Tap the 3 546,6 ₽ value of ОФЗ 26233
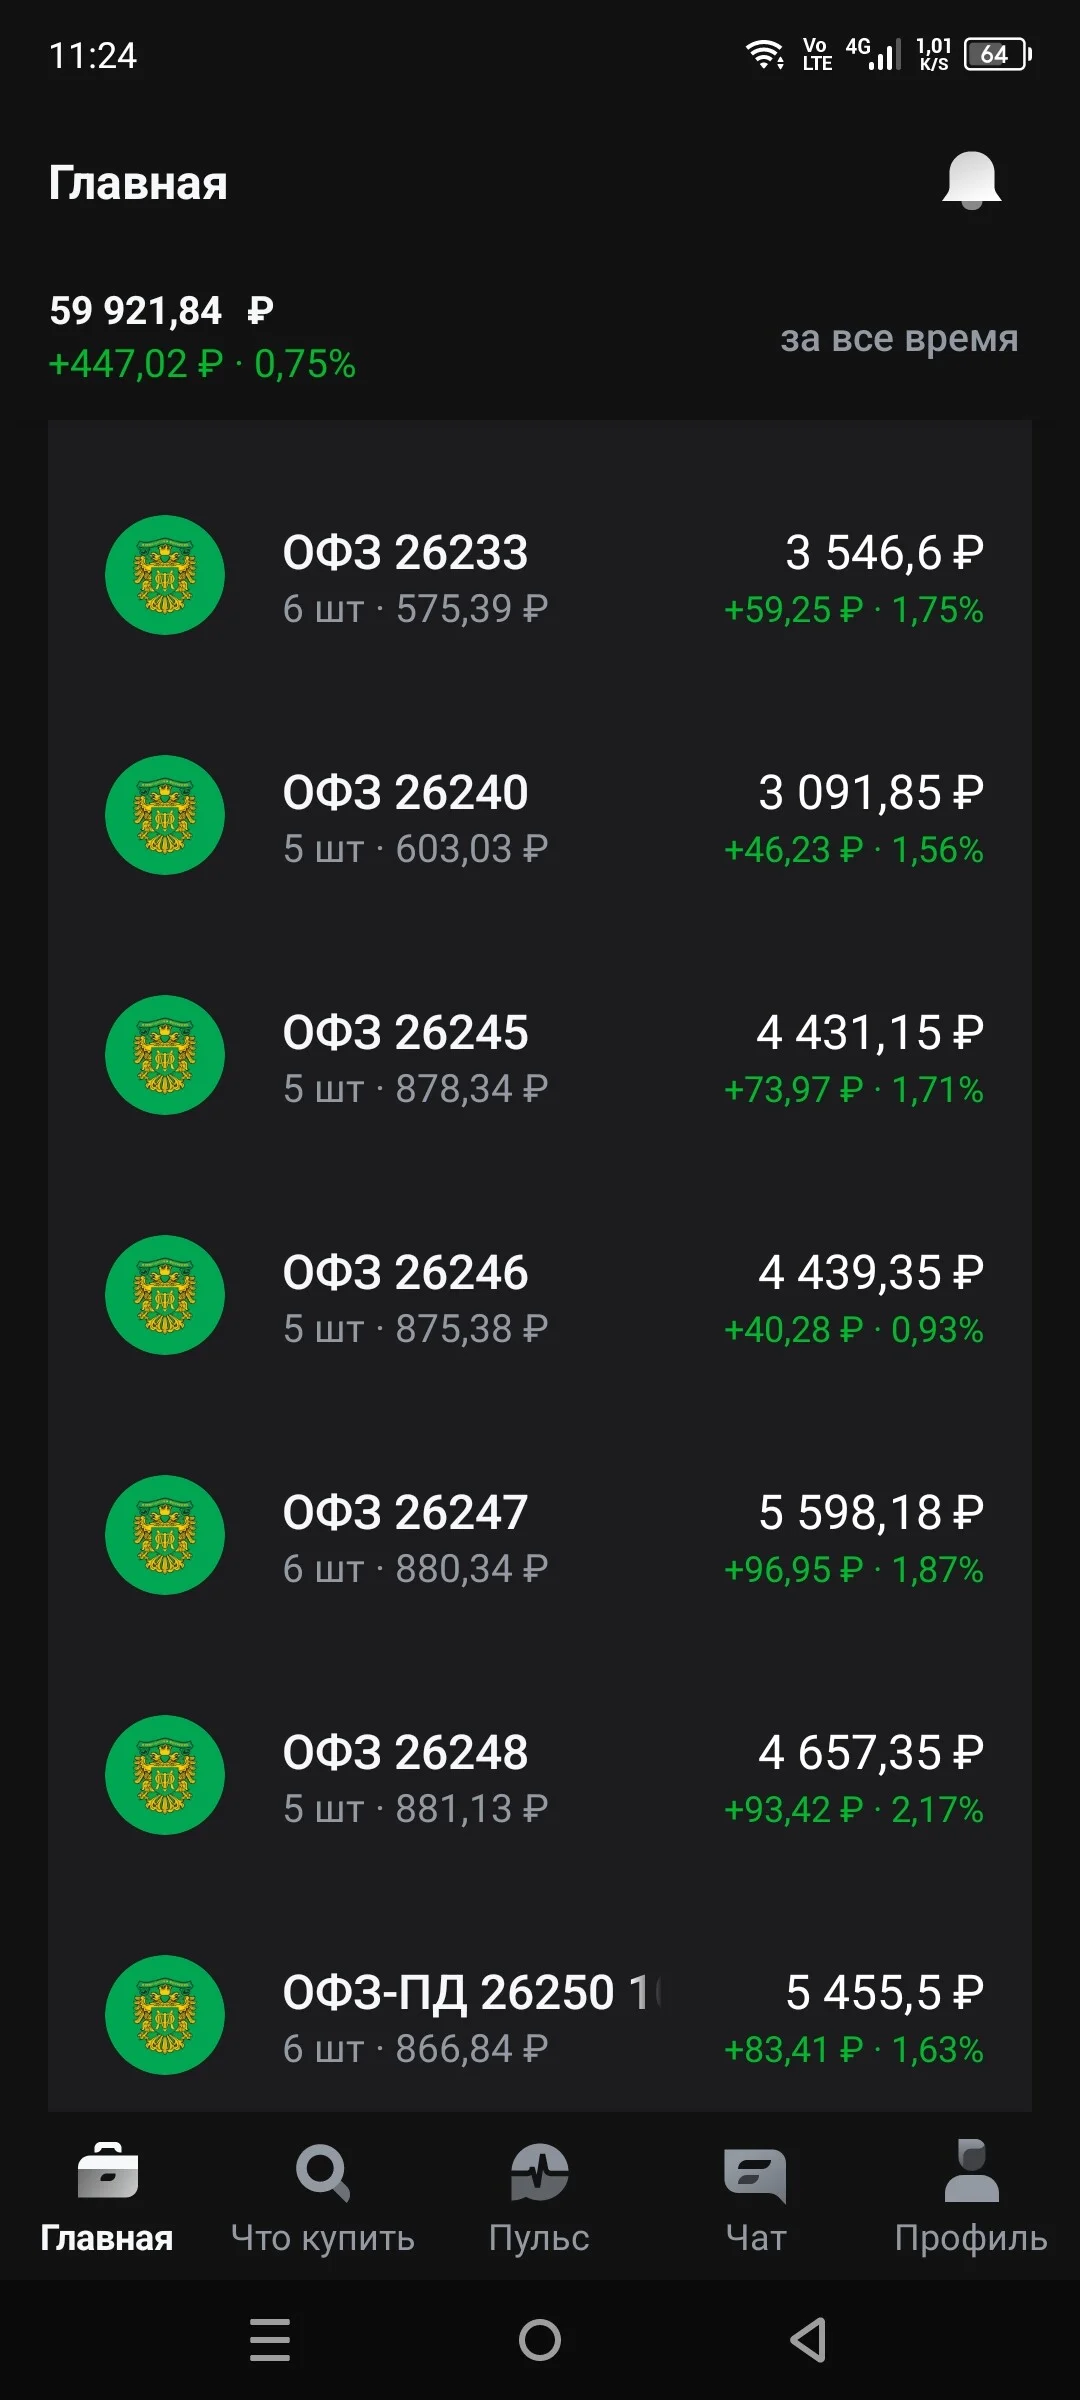This screenshot has width=1080, height=2400. [x=884, y=553]
